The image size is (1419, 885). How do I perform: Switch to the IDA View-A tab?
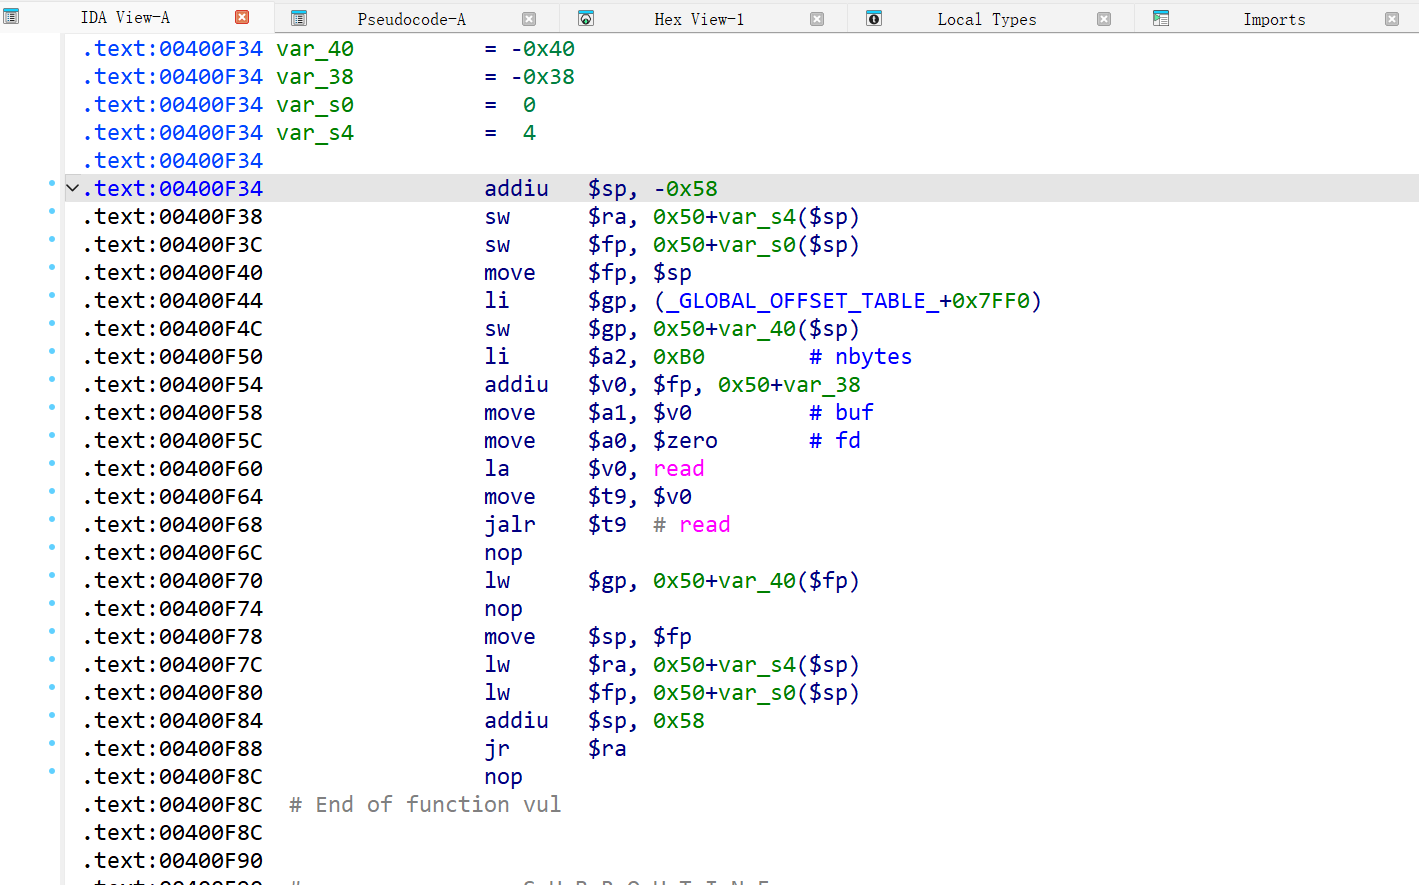click(x=125, y=17)
